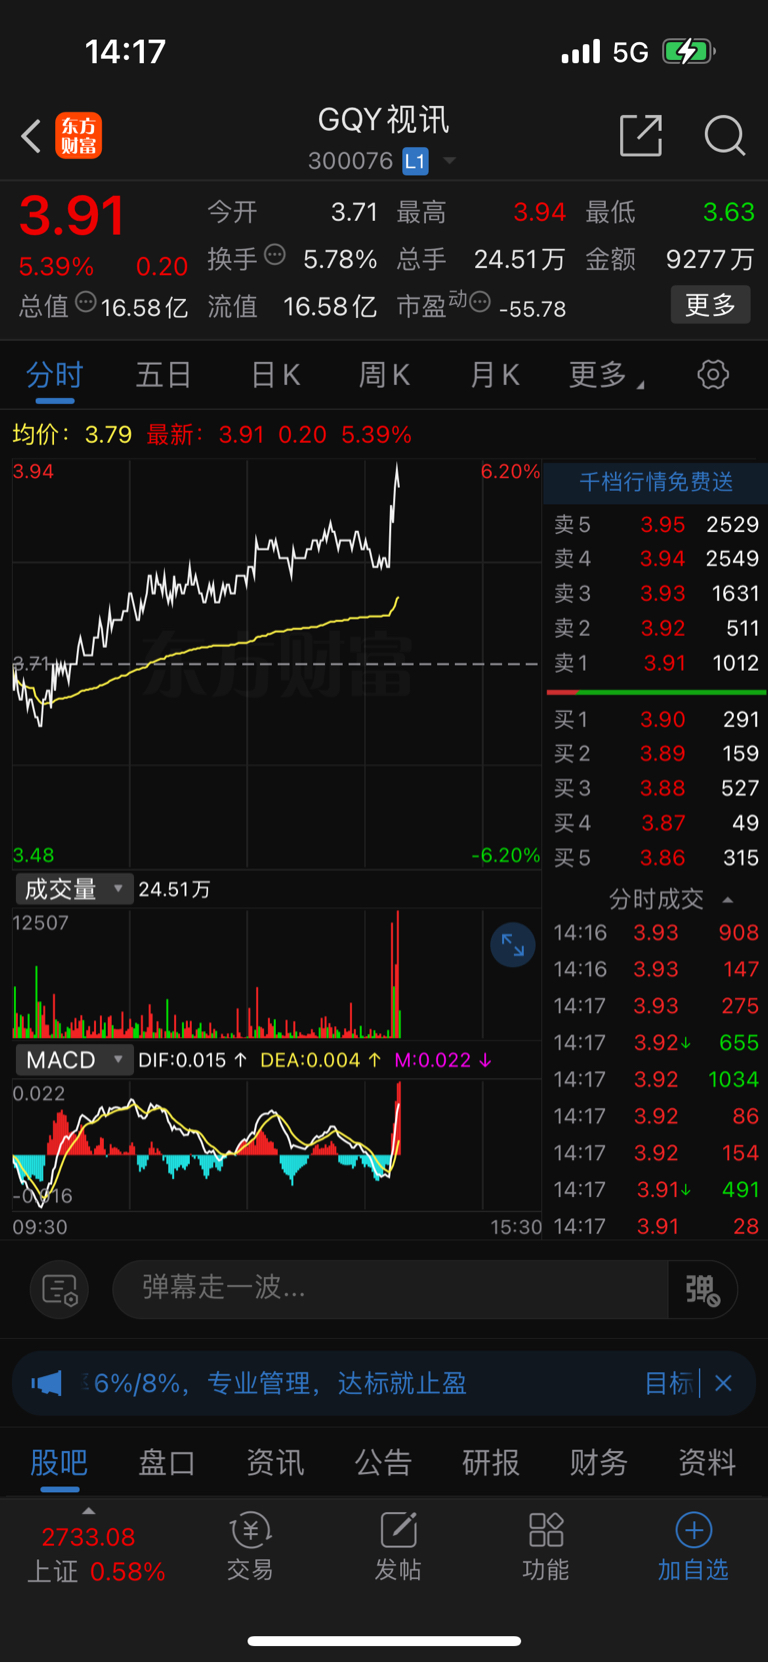The width and height of the screenshot is (768, 1663).
Task: Select 卖3 order row at 3.93
Action: (x=656, y=593)
